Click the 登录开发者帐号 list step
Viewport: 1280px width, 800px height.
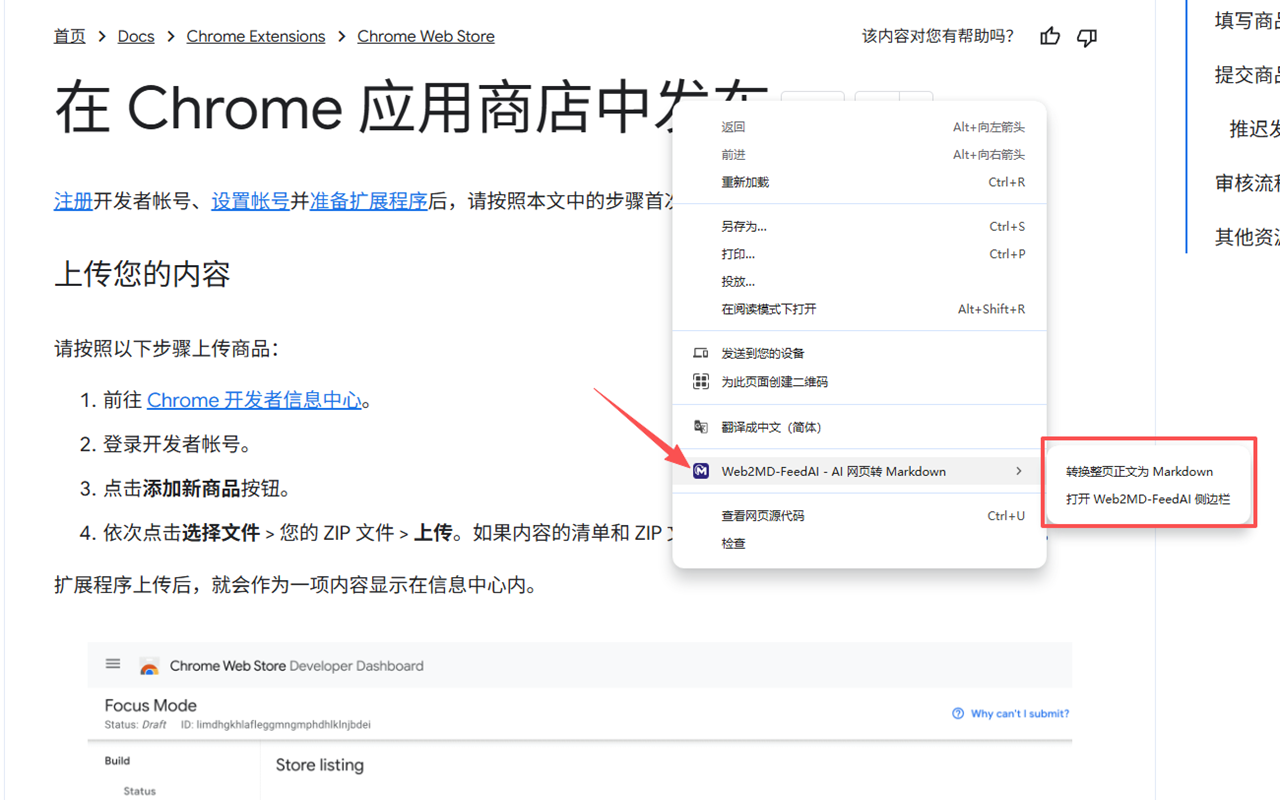[177, 444]
